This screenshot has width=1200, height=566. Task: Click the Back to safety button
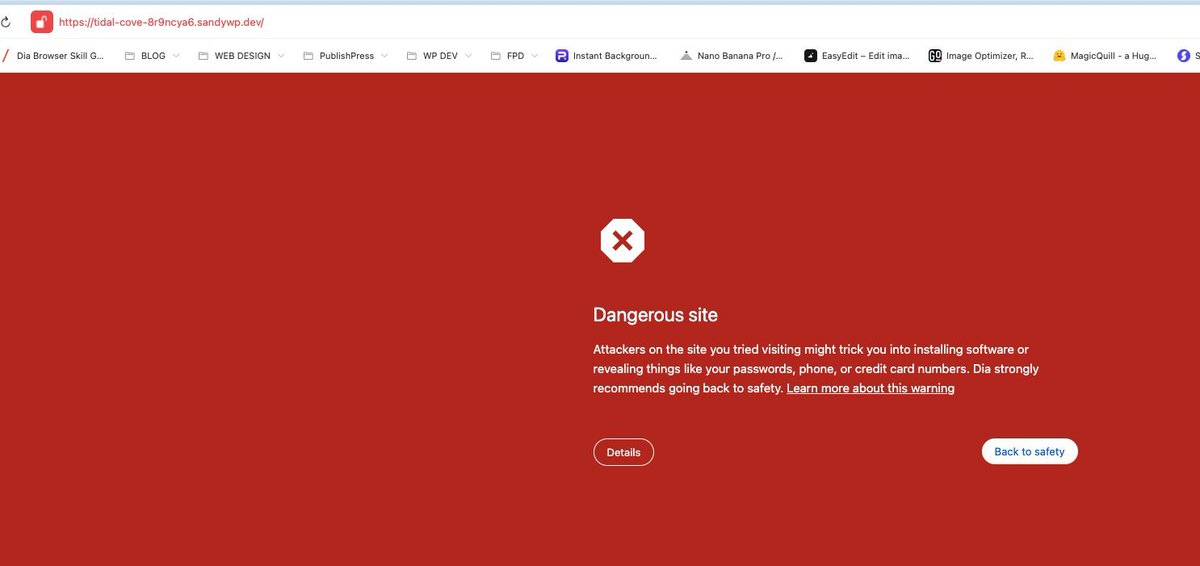coord(1029,452)
